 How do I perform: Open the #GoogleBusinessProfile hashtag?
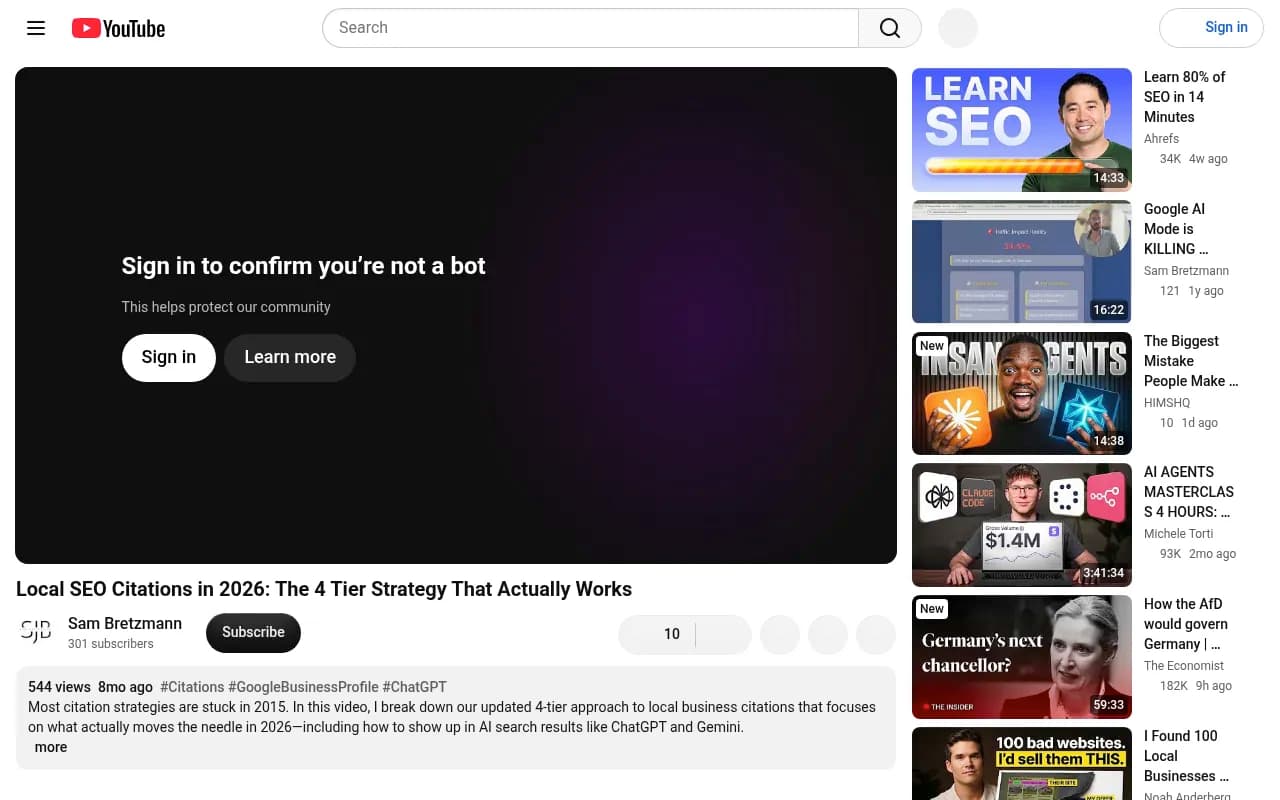(x=303, y=687)
